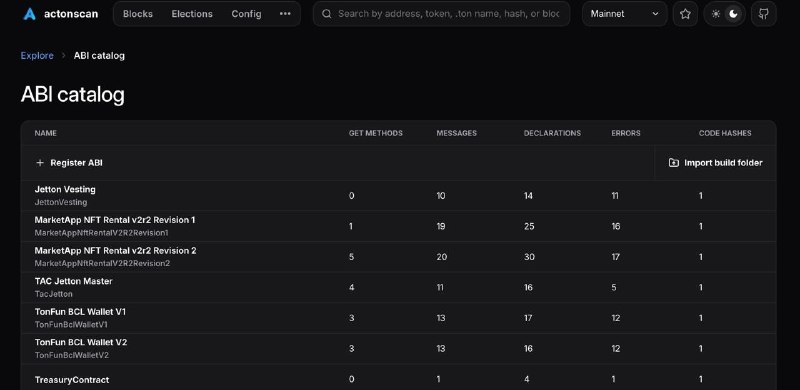Switch to light theme sun toggle

716,14
